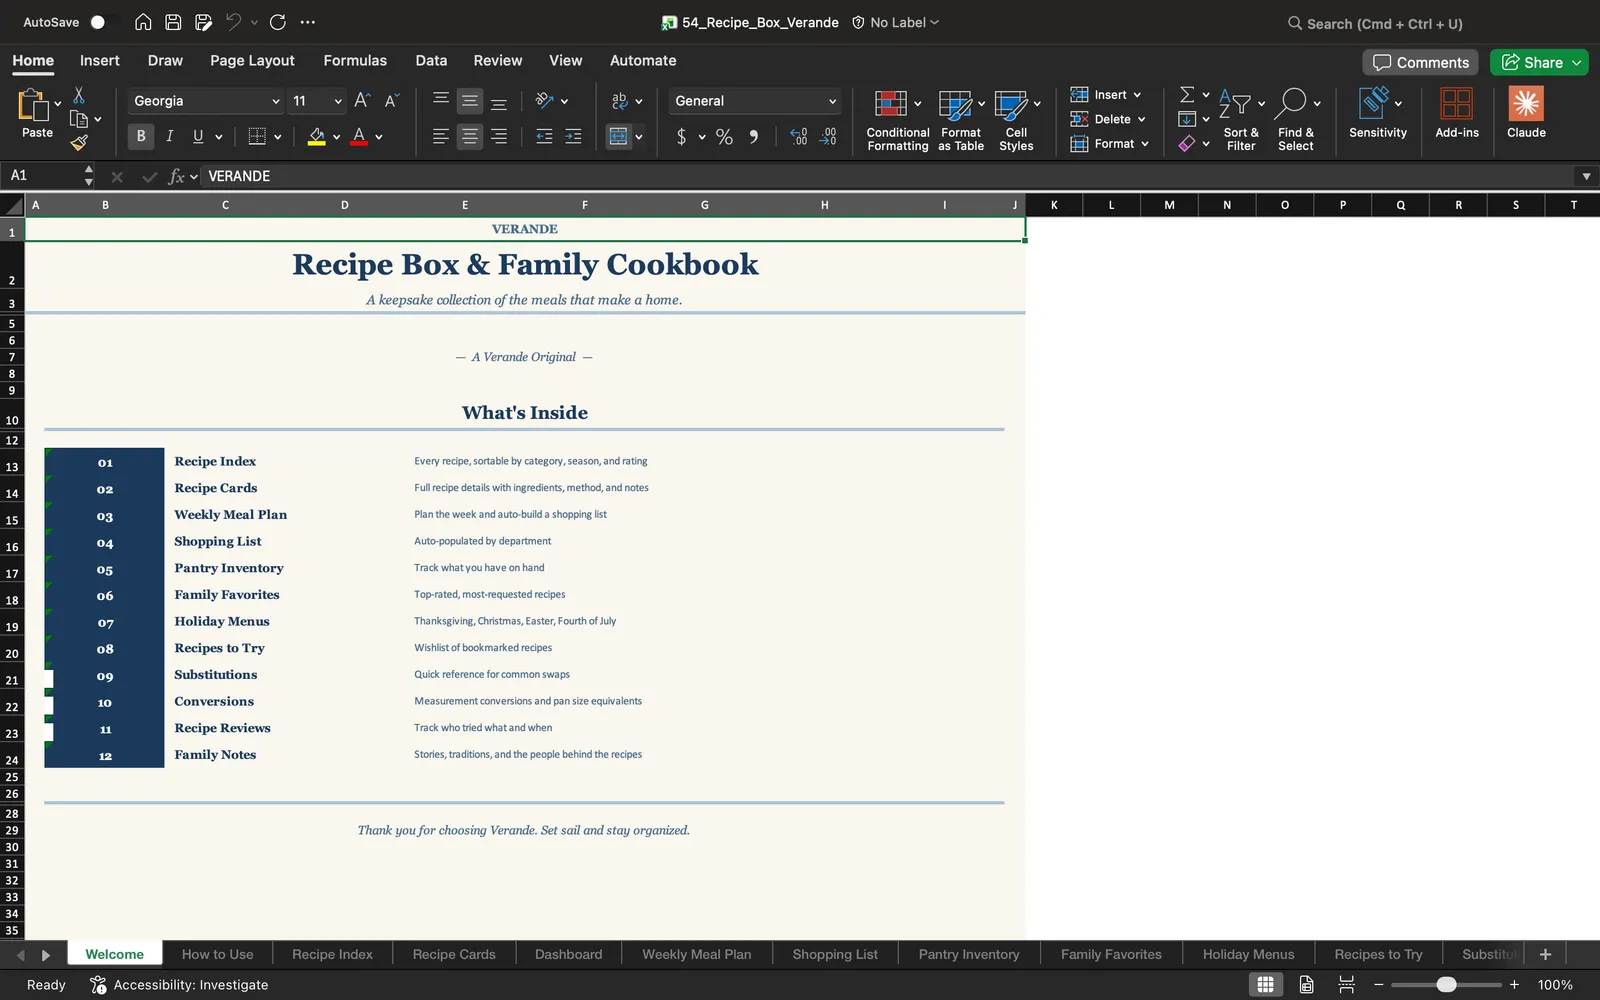Toggle Bold formatting button
Screen dimensions: 1600x1000
141,136
